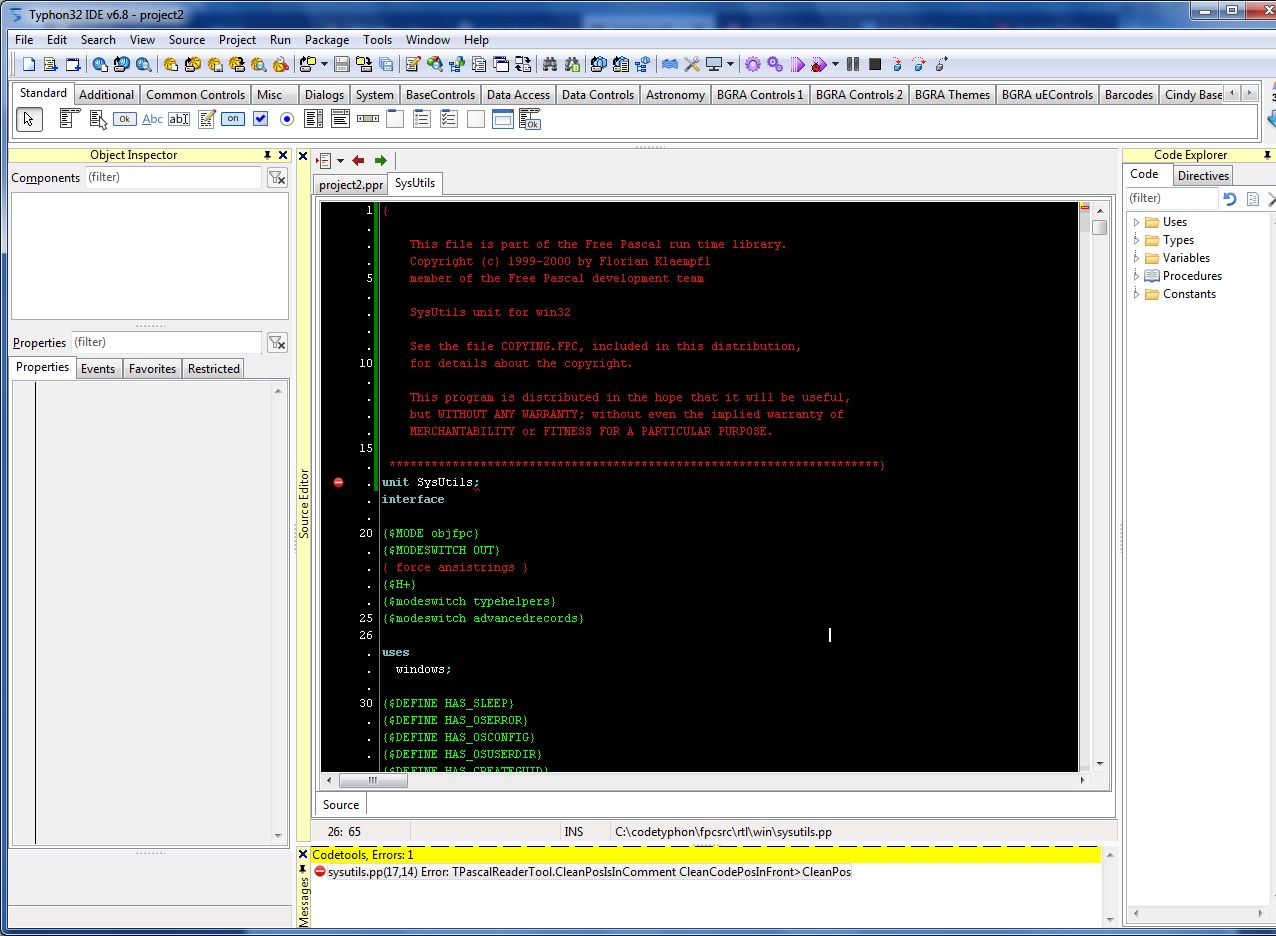The image size is (1276, 936).
Task: Switch to the Additional palette tab
Action: click(106, 95)
